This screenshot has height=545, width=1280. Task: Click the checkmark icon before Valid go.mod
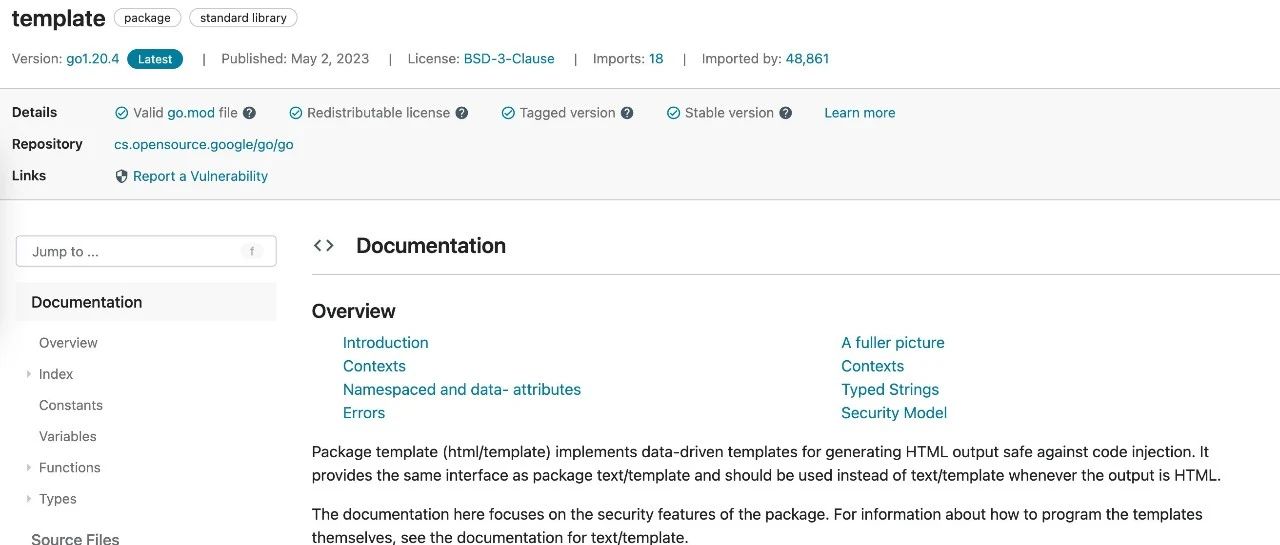[x=122, y=113]
